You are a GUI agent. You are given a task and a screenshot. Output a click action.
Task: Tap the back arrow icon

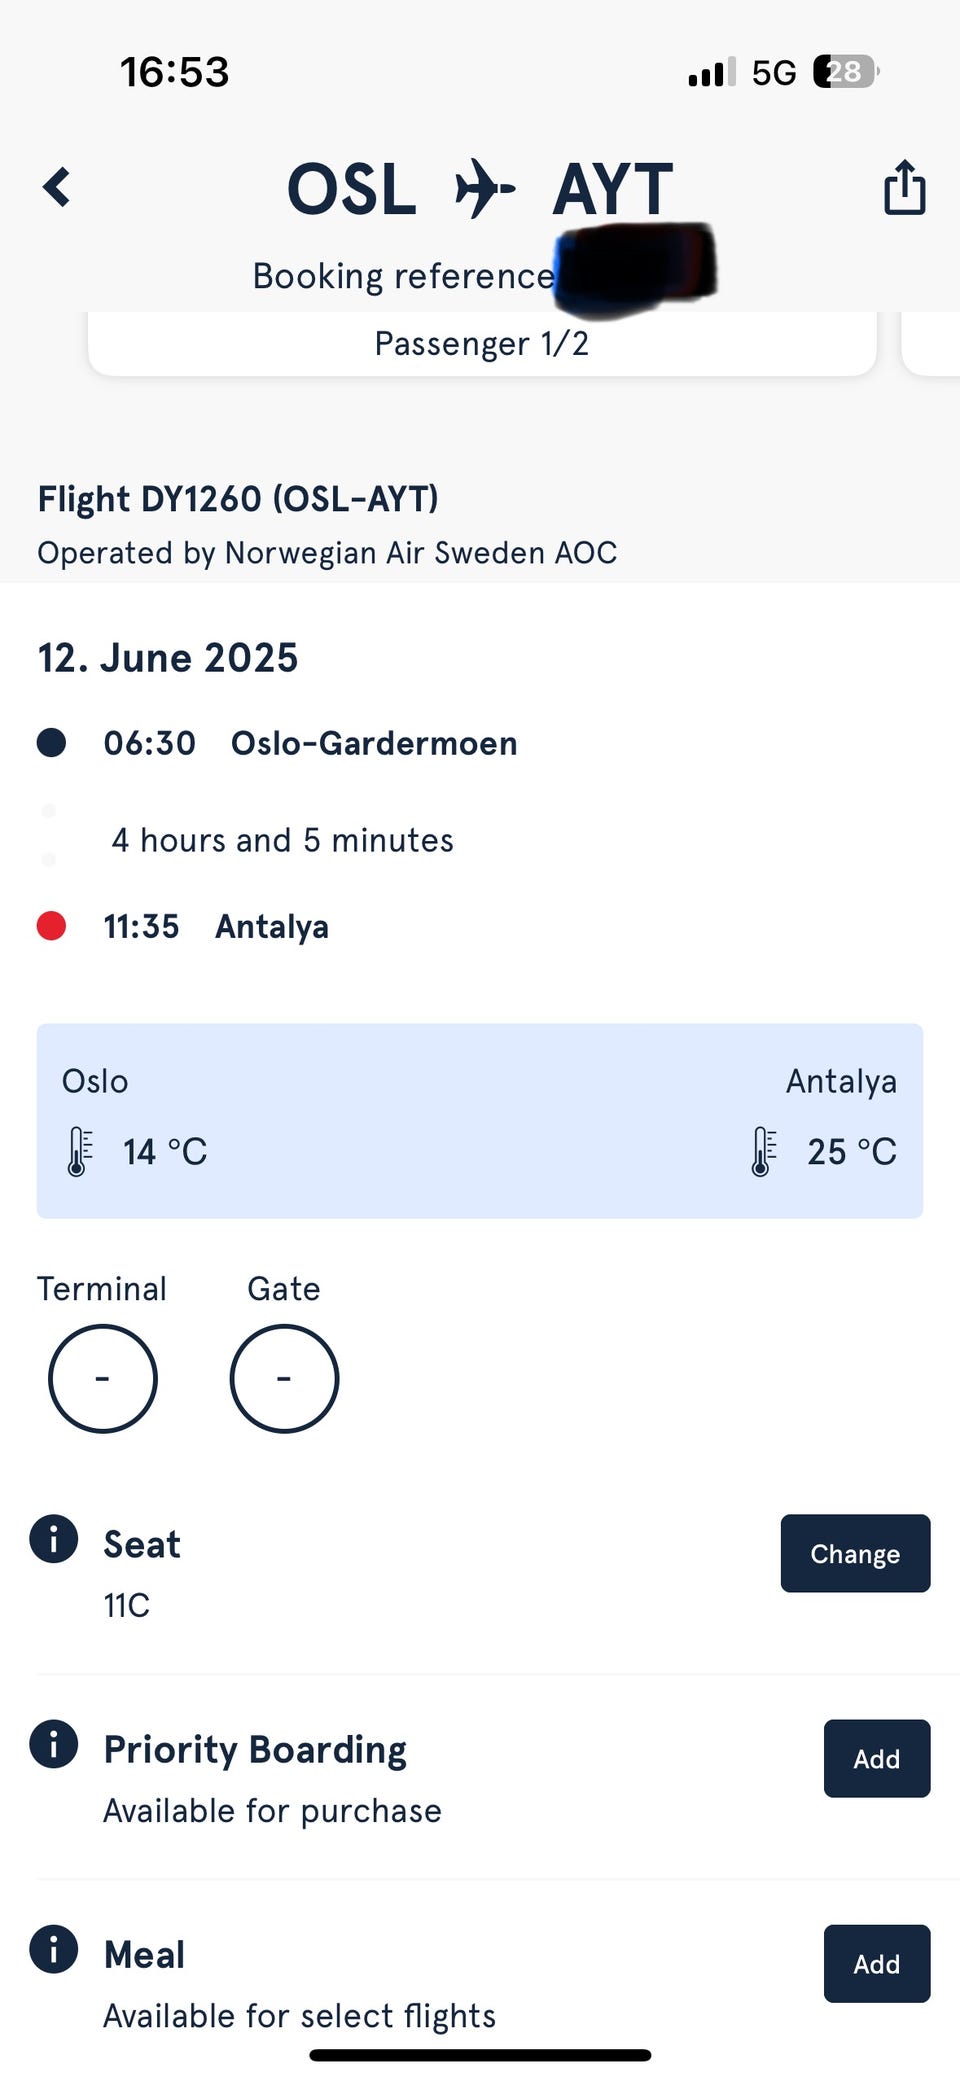coord(57,187)
